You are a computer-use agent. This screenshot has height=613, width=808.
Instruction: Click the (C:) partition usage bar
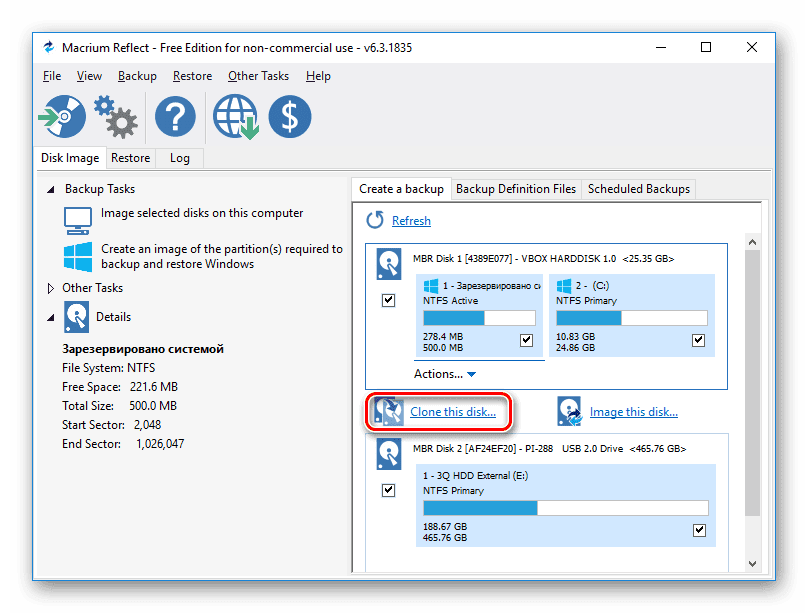click(x=632, y=318)
